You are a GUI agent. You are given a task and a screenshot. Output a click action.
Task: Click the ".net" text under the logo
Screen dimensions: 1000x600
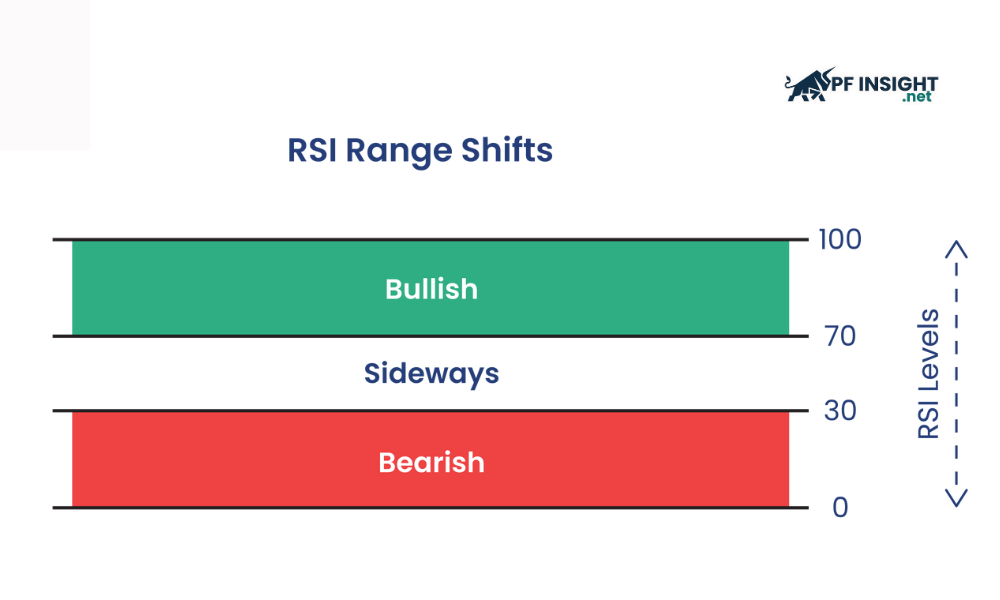[916, 98]
